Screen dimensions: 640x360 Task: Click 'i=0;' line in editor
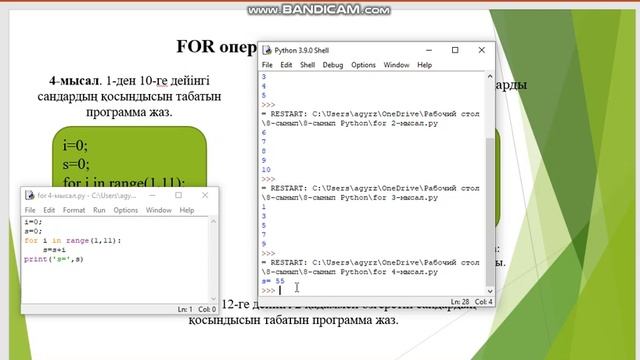pos(33,222)
